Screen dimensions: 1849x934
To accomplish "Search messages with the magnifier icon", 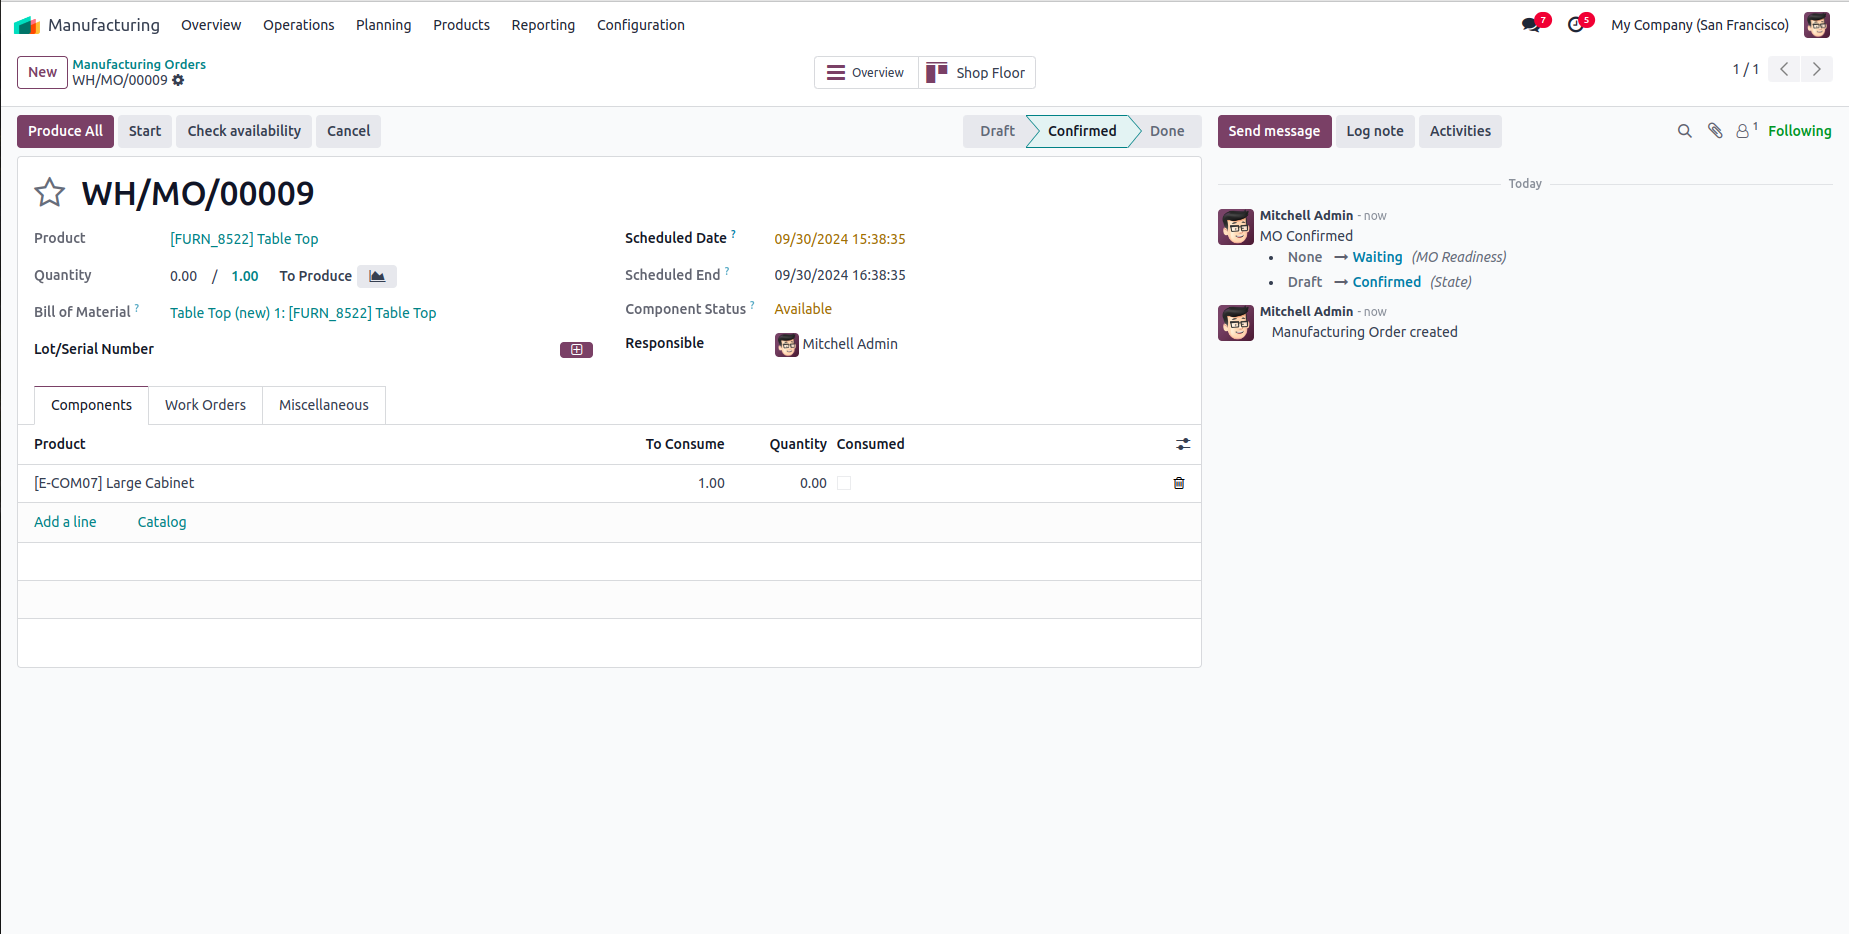I will coord(1685,131).
